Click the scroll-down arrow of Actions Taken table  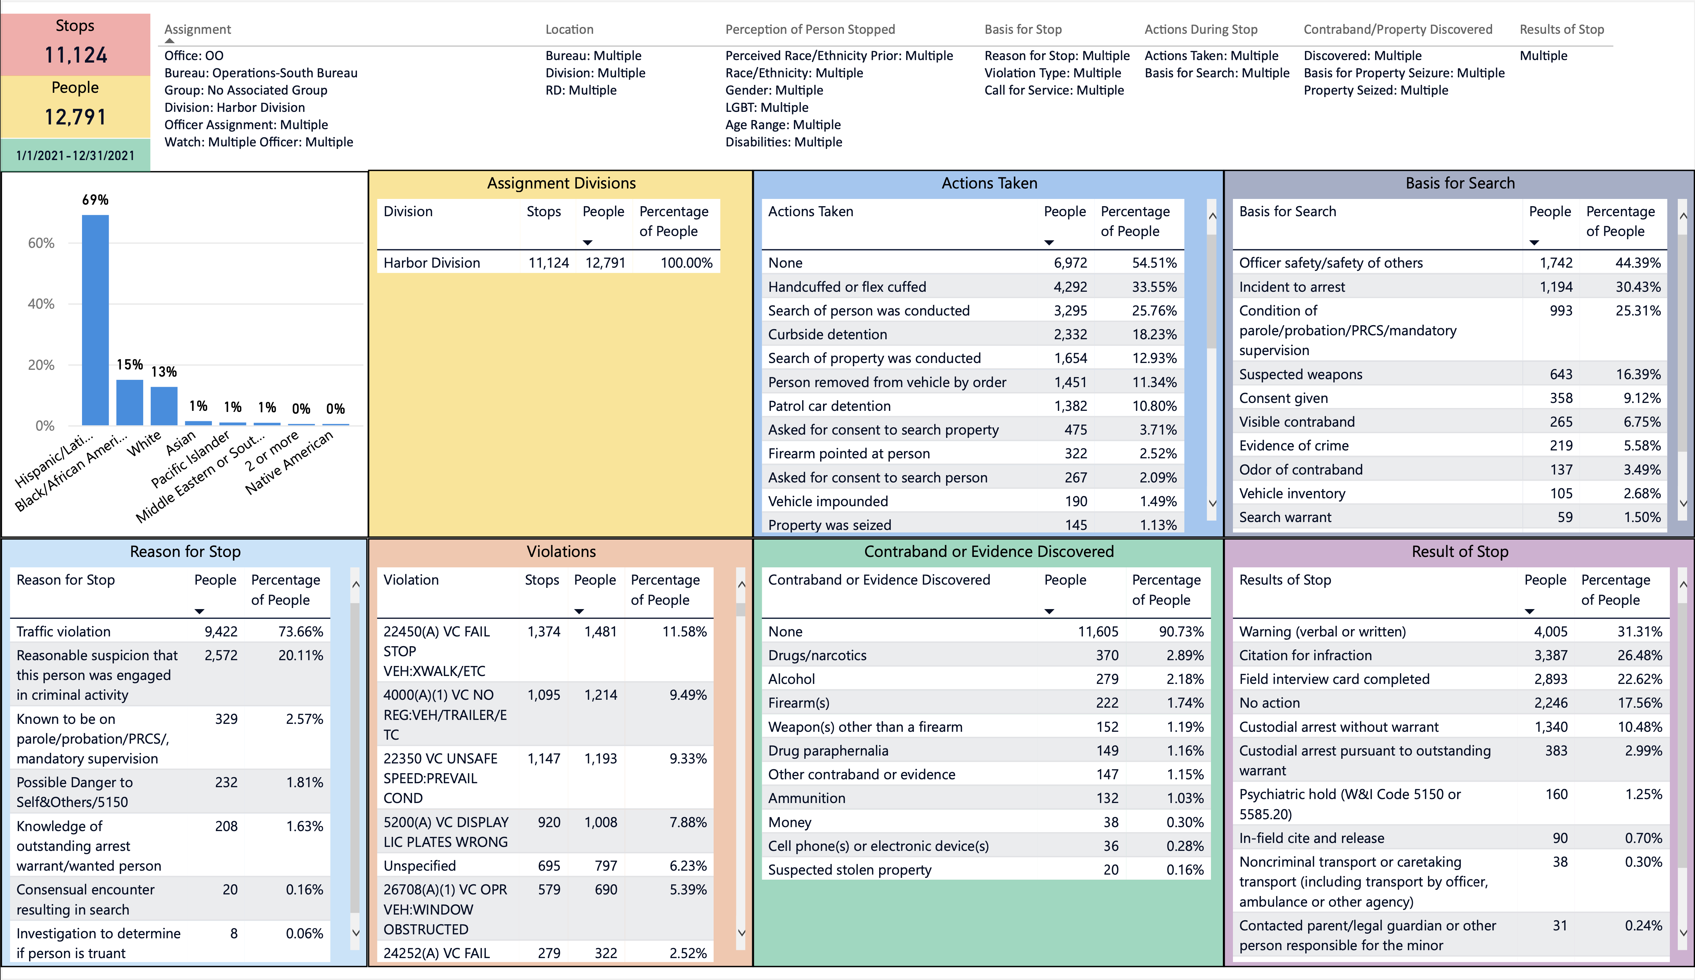pyautogui.click(x=1212, y=503)
